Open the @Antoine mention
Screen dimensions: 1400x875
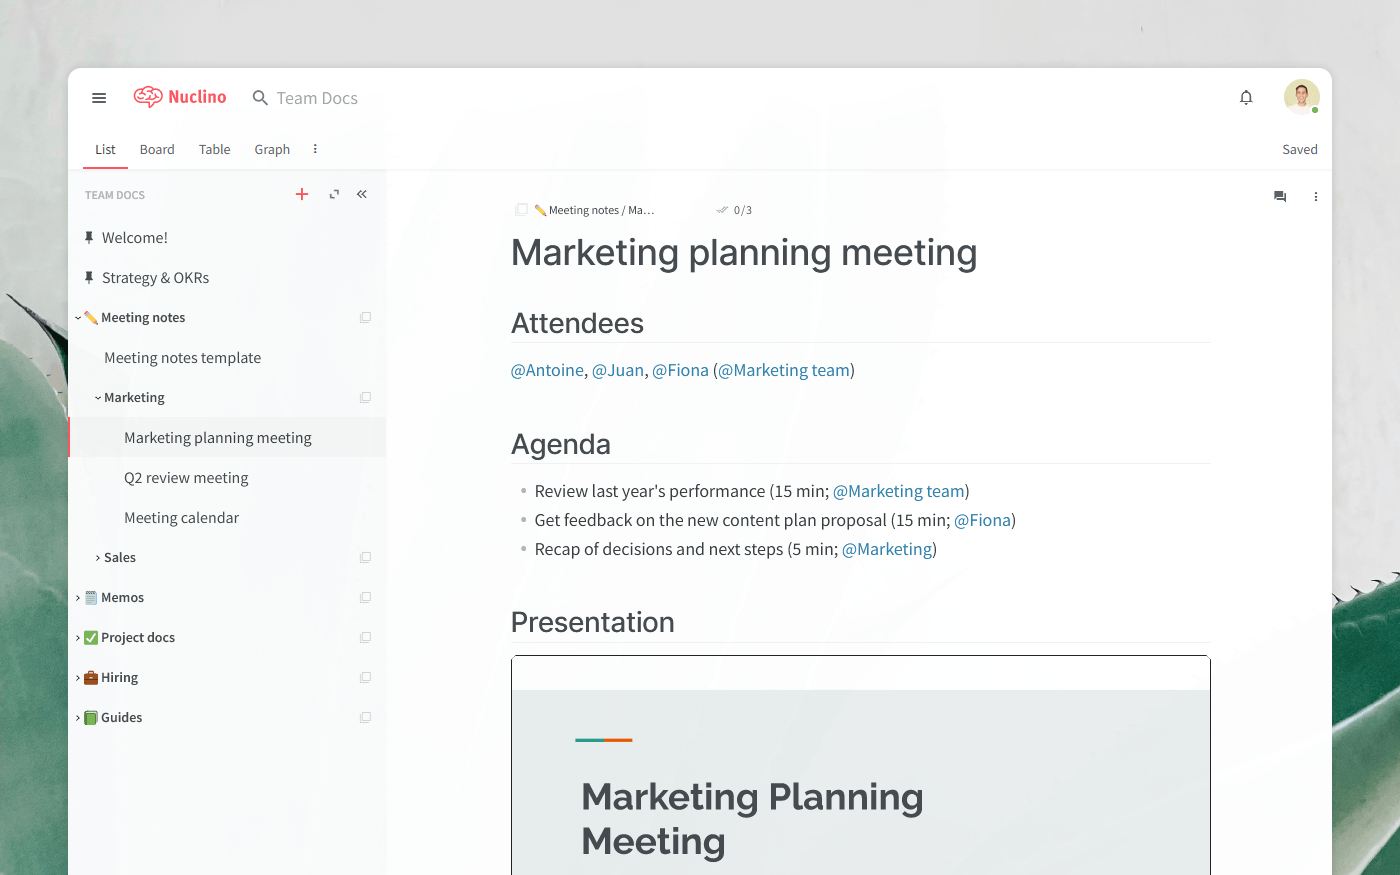(547, 370)
